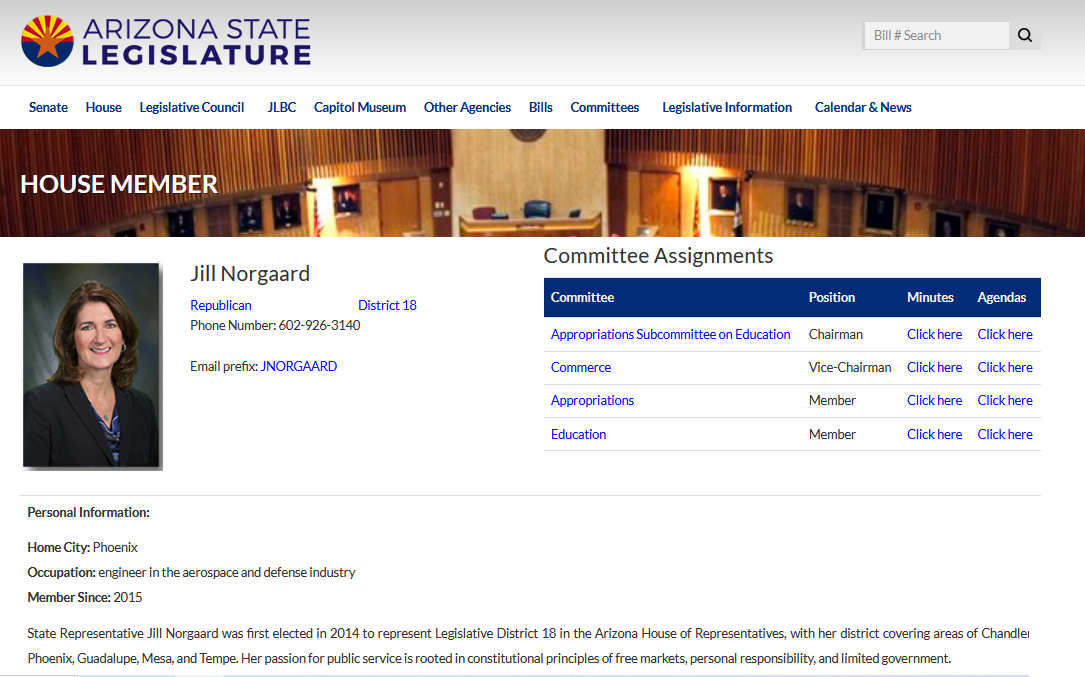Open the House menu
Image resolution: width=1085 pixels, height=677 pixels.
point(104,107)
